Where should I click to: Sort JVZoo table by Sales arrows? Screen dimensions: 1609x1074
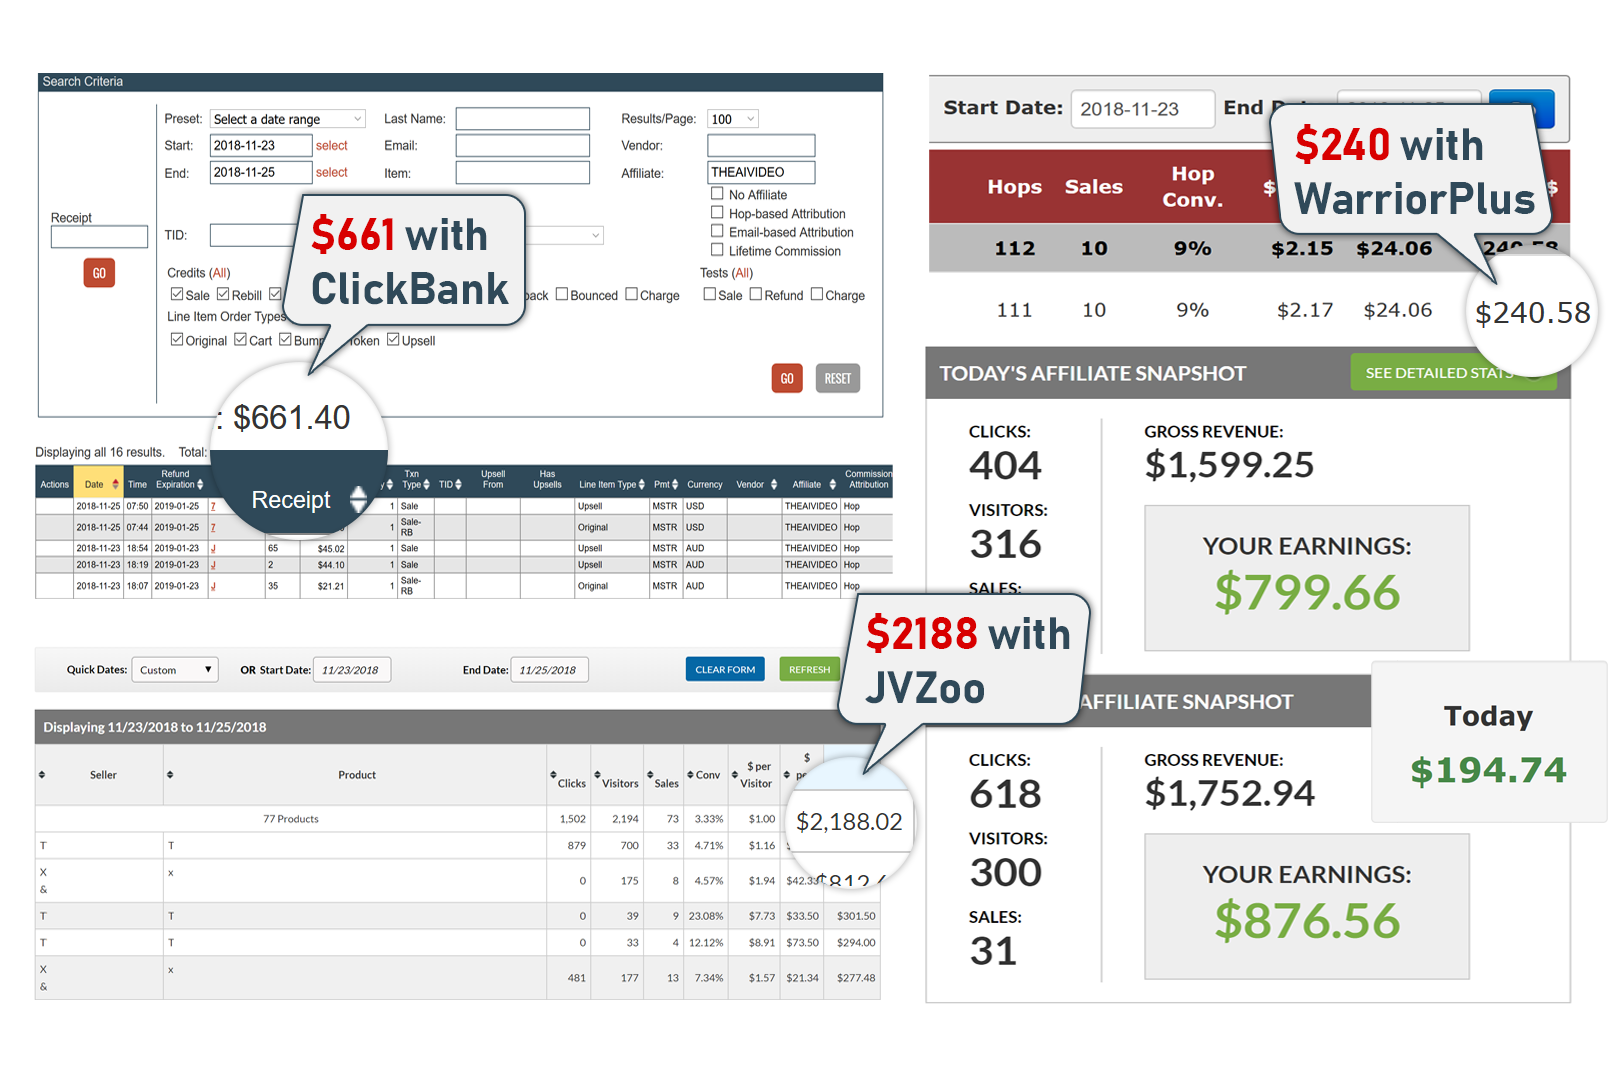[x=650, y=774]
